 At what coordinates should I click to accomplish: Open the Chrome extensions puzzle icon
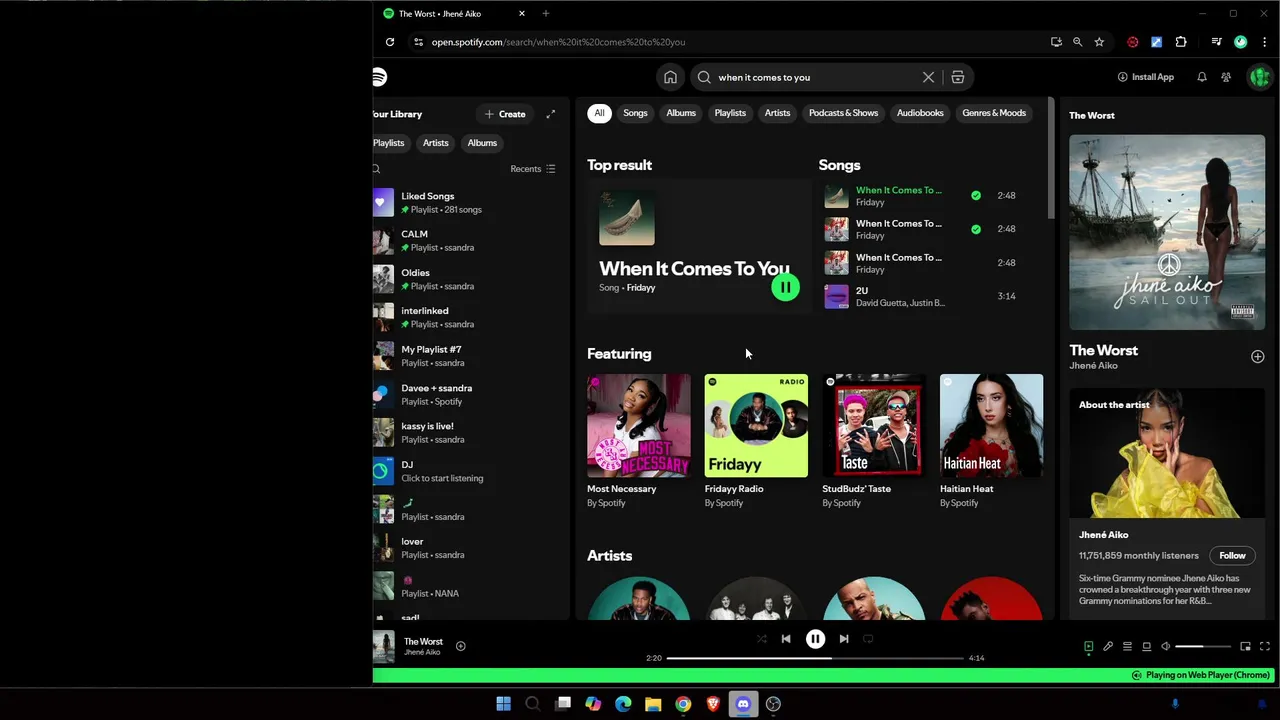[1181, 42]
